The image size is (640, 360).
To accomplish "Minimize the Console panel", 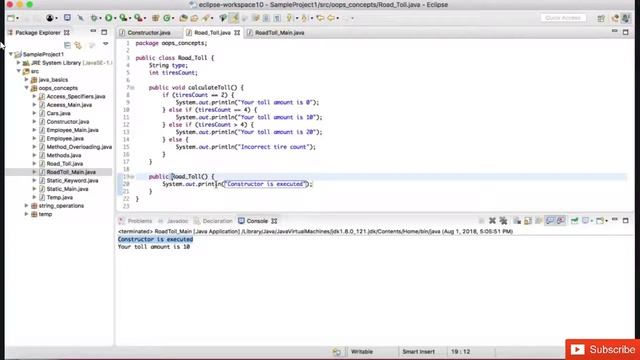I will pyautogui.click(x=615, y=220).
